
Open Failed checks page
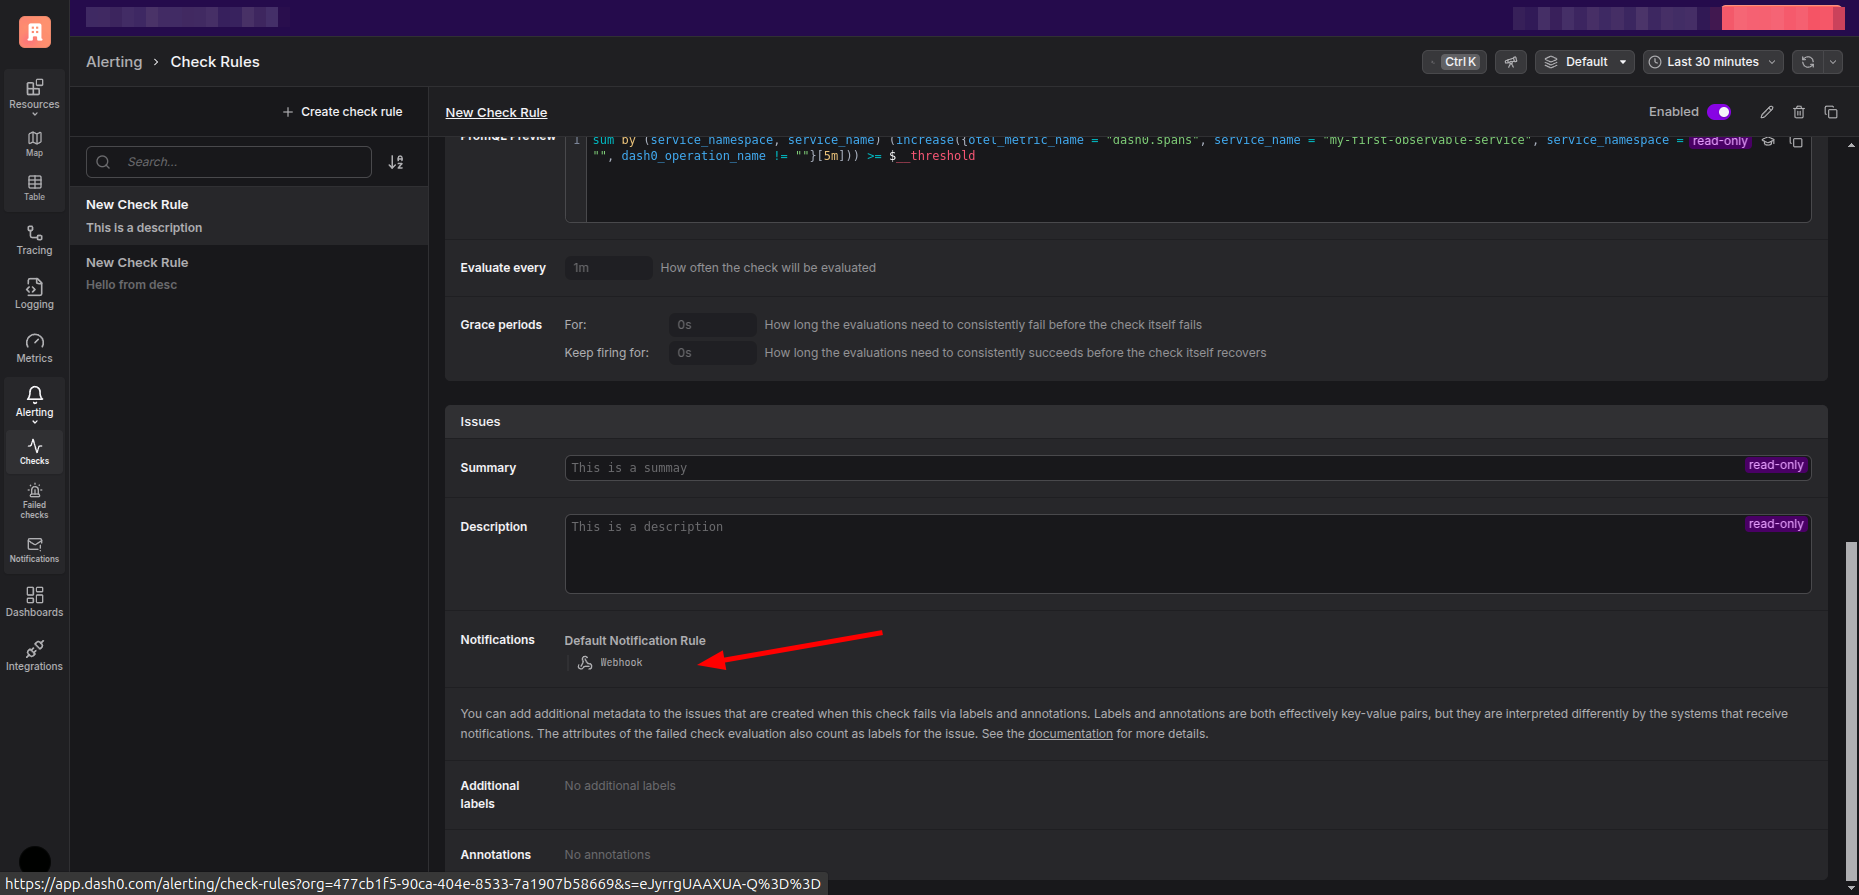coord(34,500)
